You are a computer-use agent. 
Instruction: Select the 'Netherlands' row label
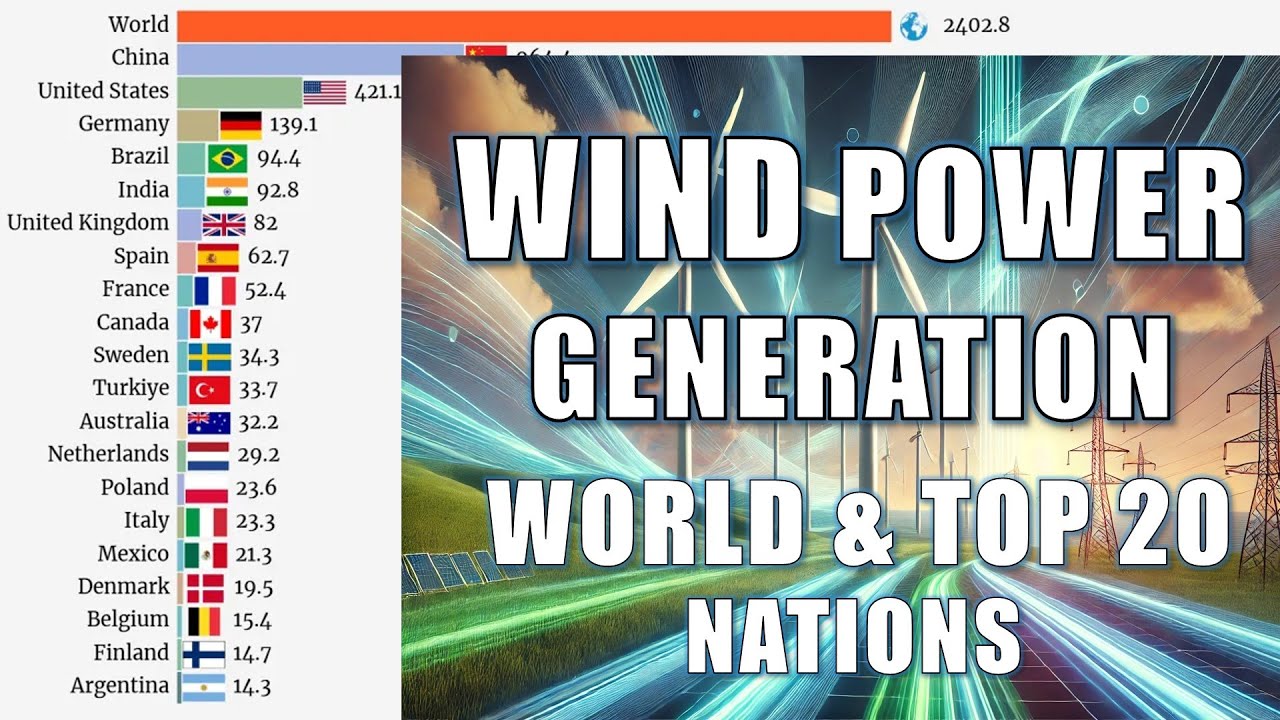[108, 454]
